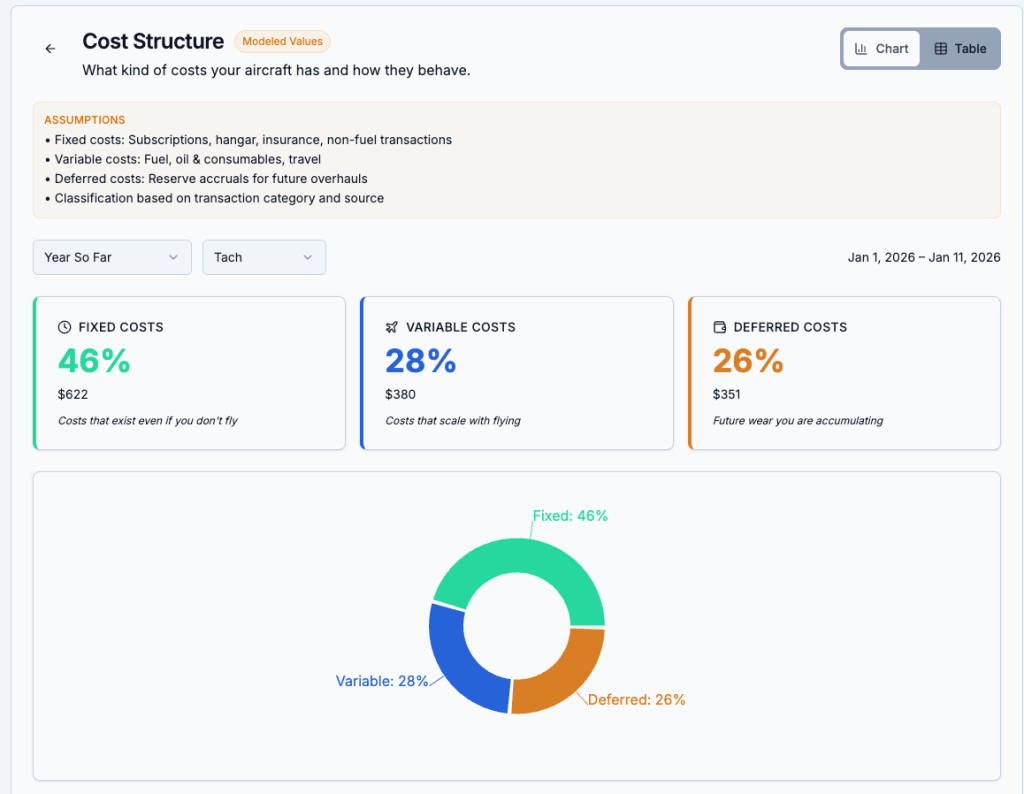The height and width of the screenshot is (794, 1024).
Task: Click the Jan 1 – Jan 11 date range
Action: tap(923, 257)
